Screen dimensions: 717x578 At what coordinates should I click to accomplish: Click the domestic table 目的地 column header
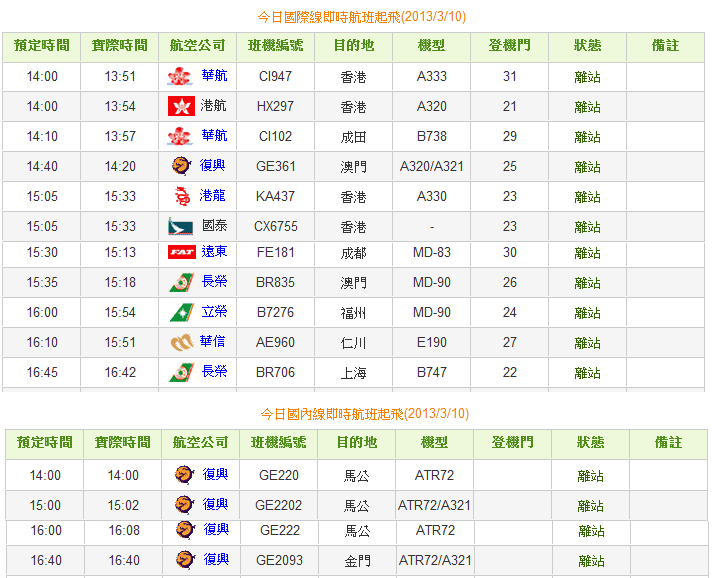(357, 444)
